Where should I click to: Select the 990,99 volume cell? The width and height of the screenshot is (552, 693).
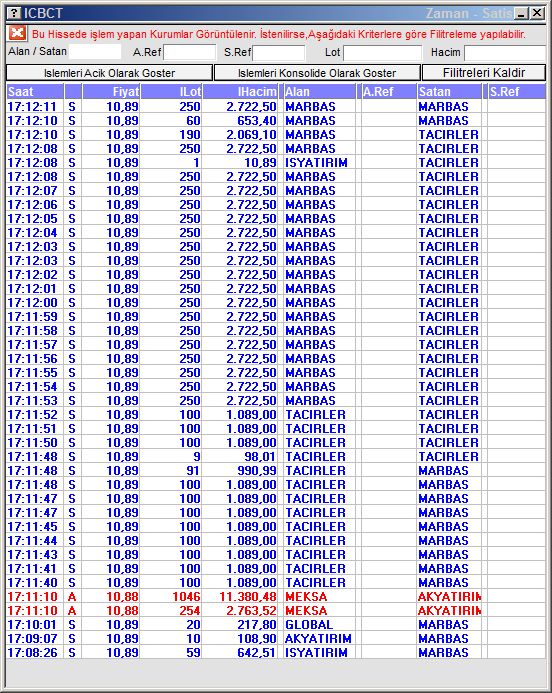(x=240, y=471)
